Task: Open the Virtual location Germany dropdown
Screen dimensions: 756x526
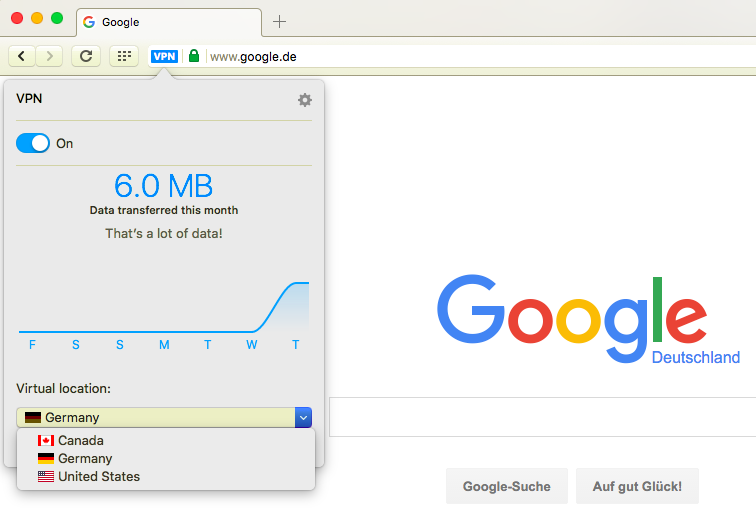Action: coord(164,418)
